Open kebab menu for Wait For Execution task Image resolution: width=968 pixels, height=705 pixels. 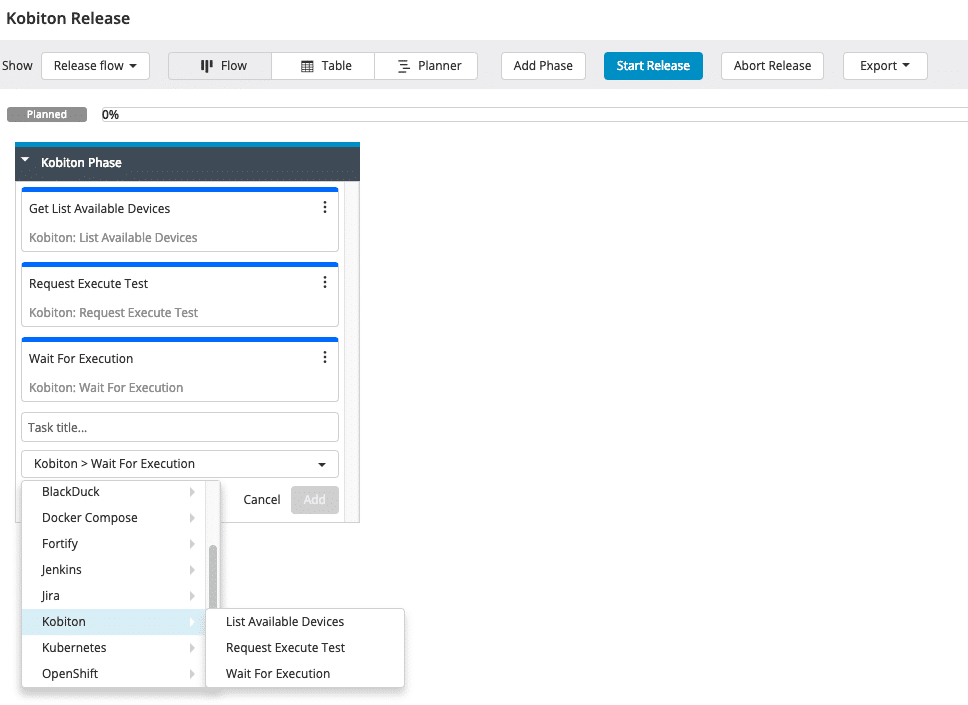tap(324, 358)
